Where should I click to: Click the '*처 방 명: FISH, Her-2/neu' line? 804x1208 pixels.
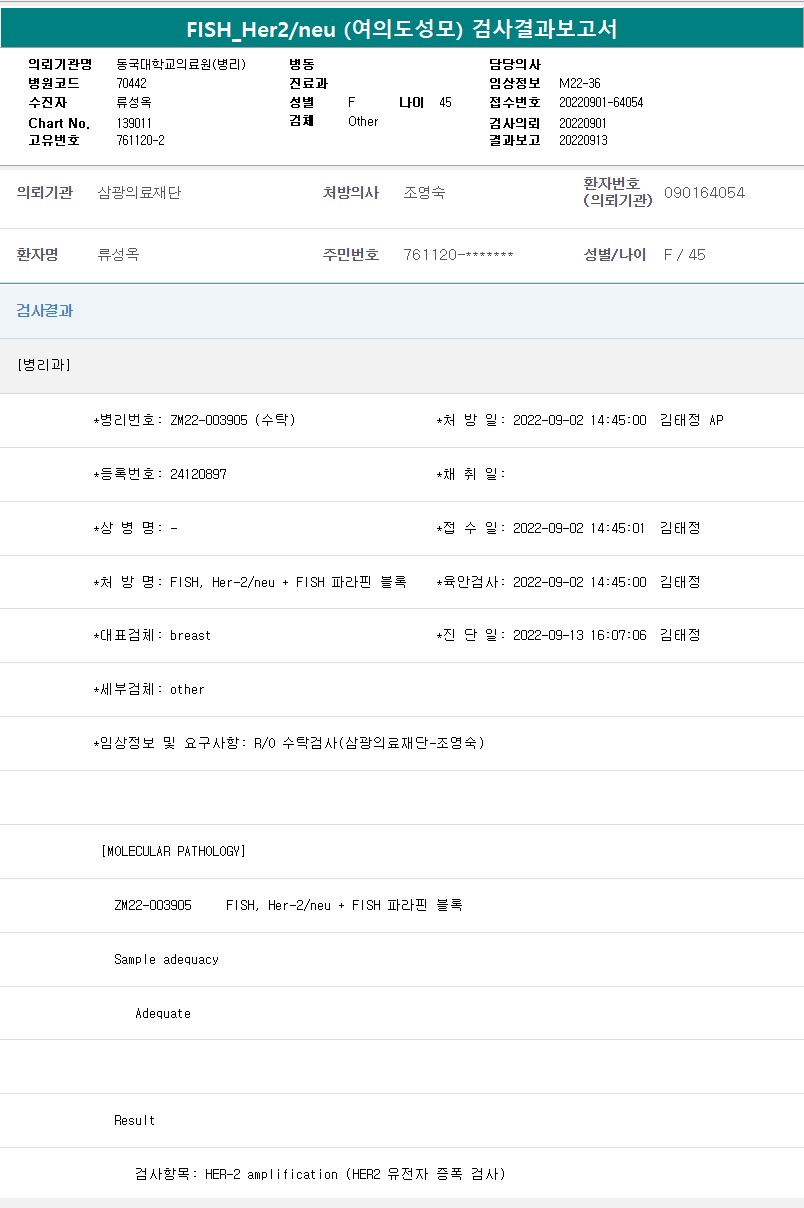coord(249,582)
